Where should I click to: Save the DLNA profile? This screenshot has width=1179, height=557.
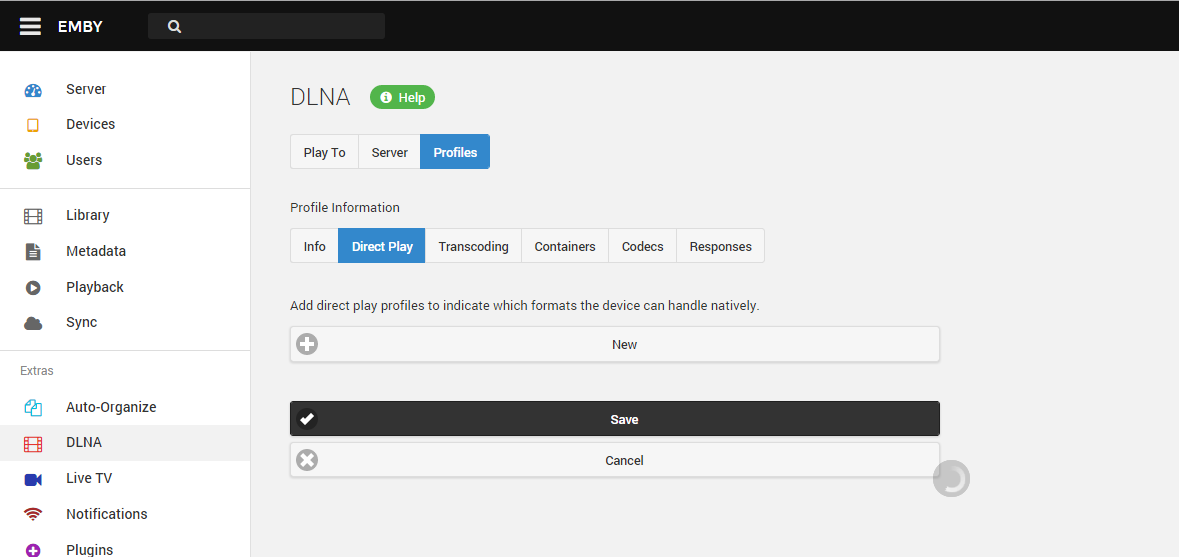click(615, 419)
